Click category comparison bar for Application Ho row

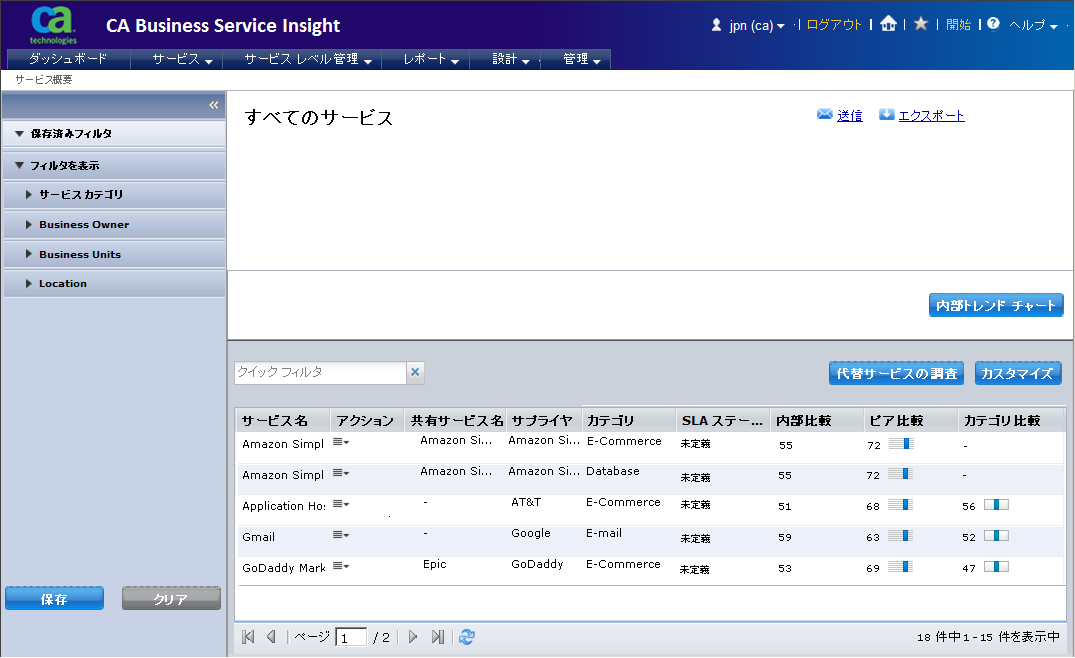pos(996,504)
